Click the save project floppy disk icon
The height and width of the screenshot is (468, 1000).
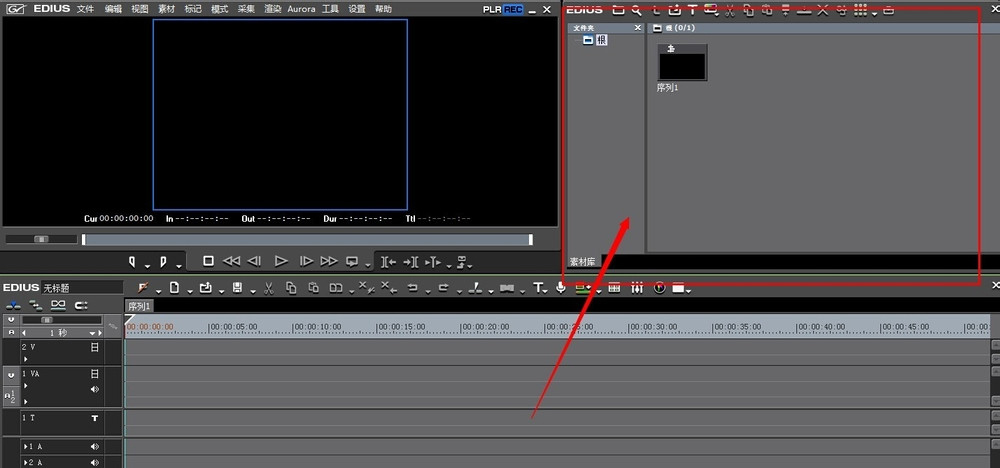[237, 288]
